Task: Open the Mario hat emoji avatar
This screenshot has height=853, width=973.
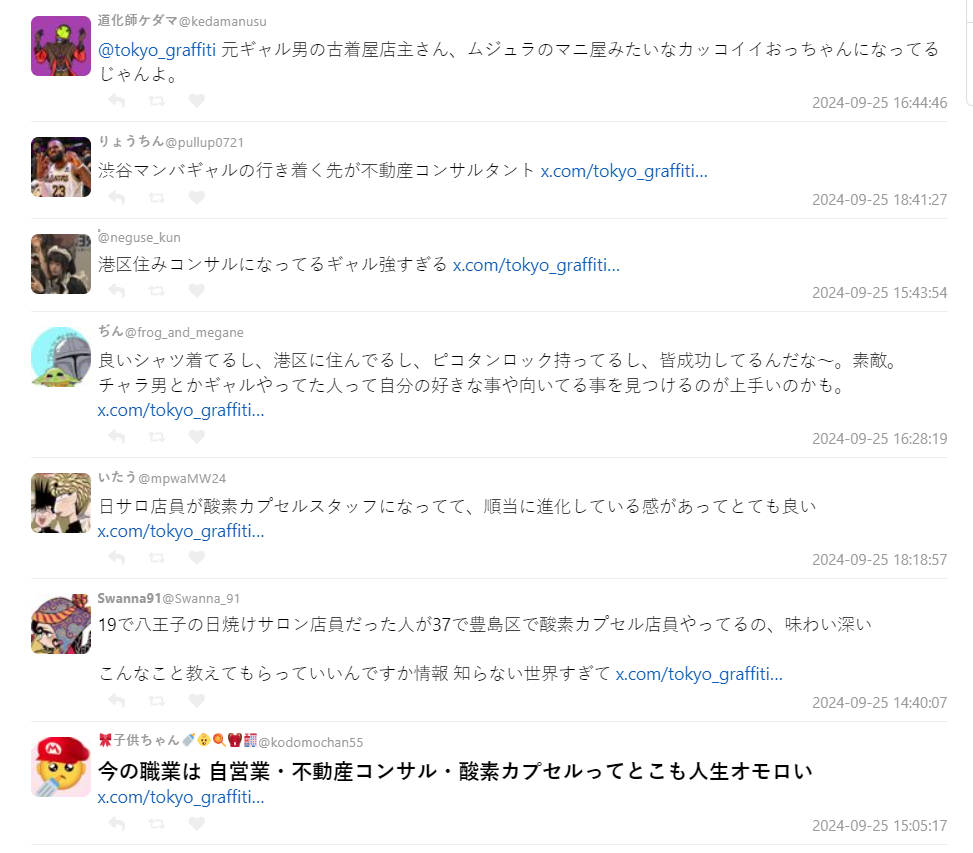Action: tap(61, 767)
